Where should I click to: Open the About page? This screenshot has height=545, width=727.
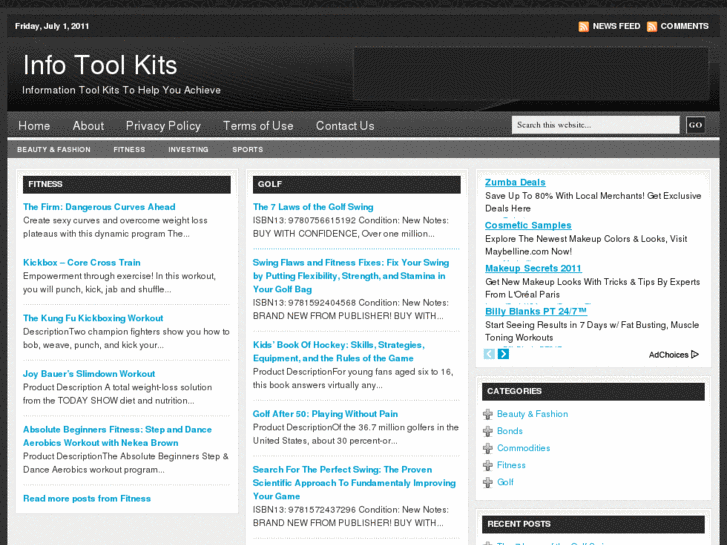point(88,126)
